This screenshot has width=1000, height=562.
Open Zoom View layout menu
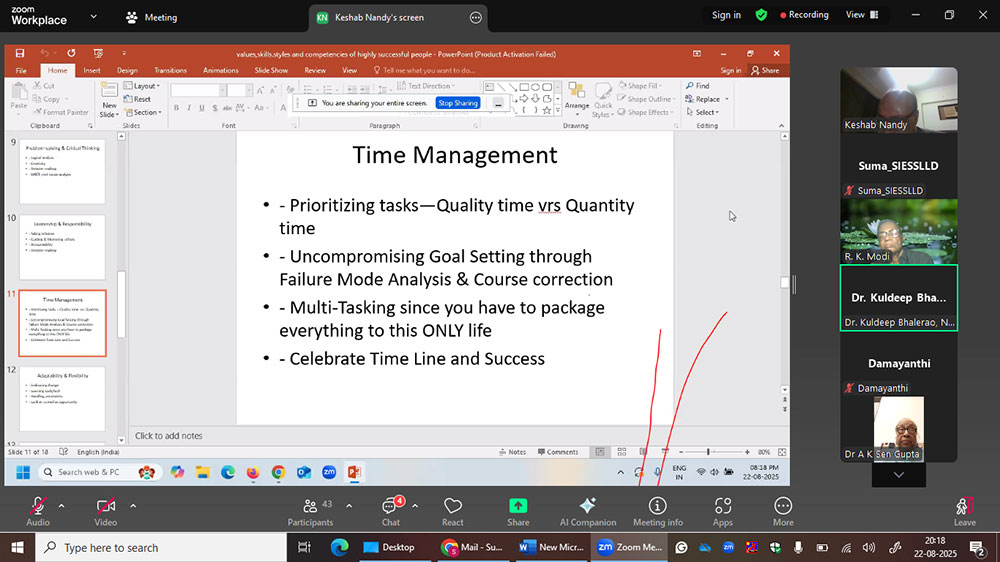click(862, 15)
